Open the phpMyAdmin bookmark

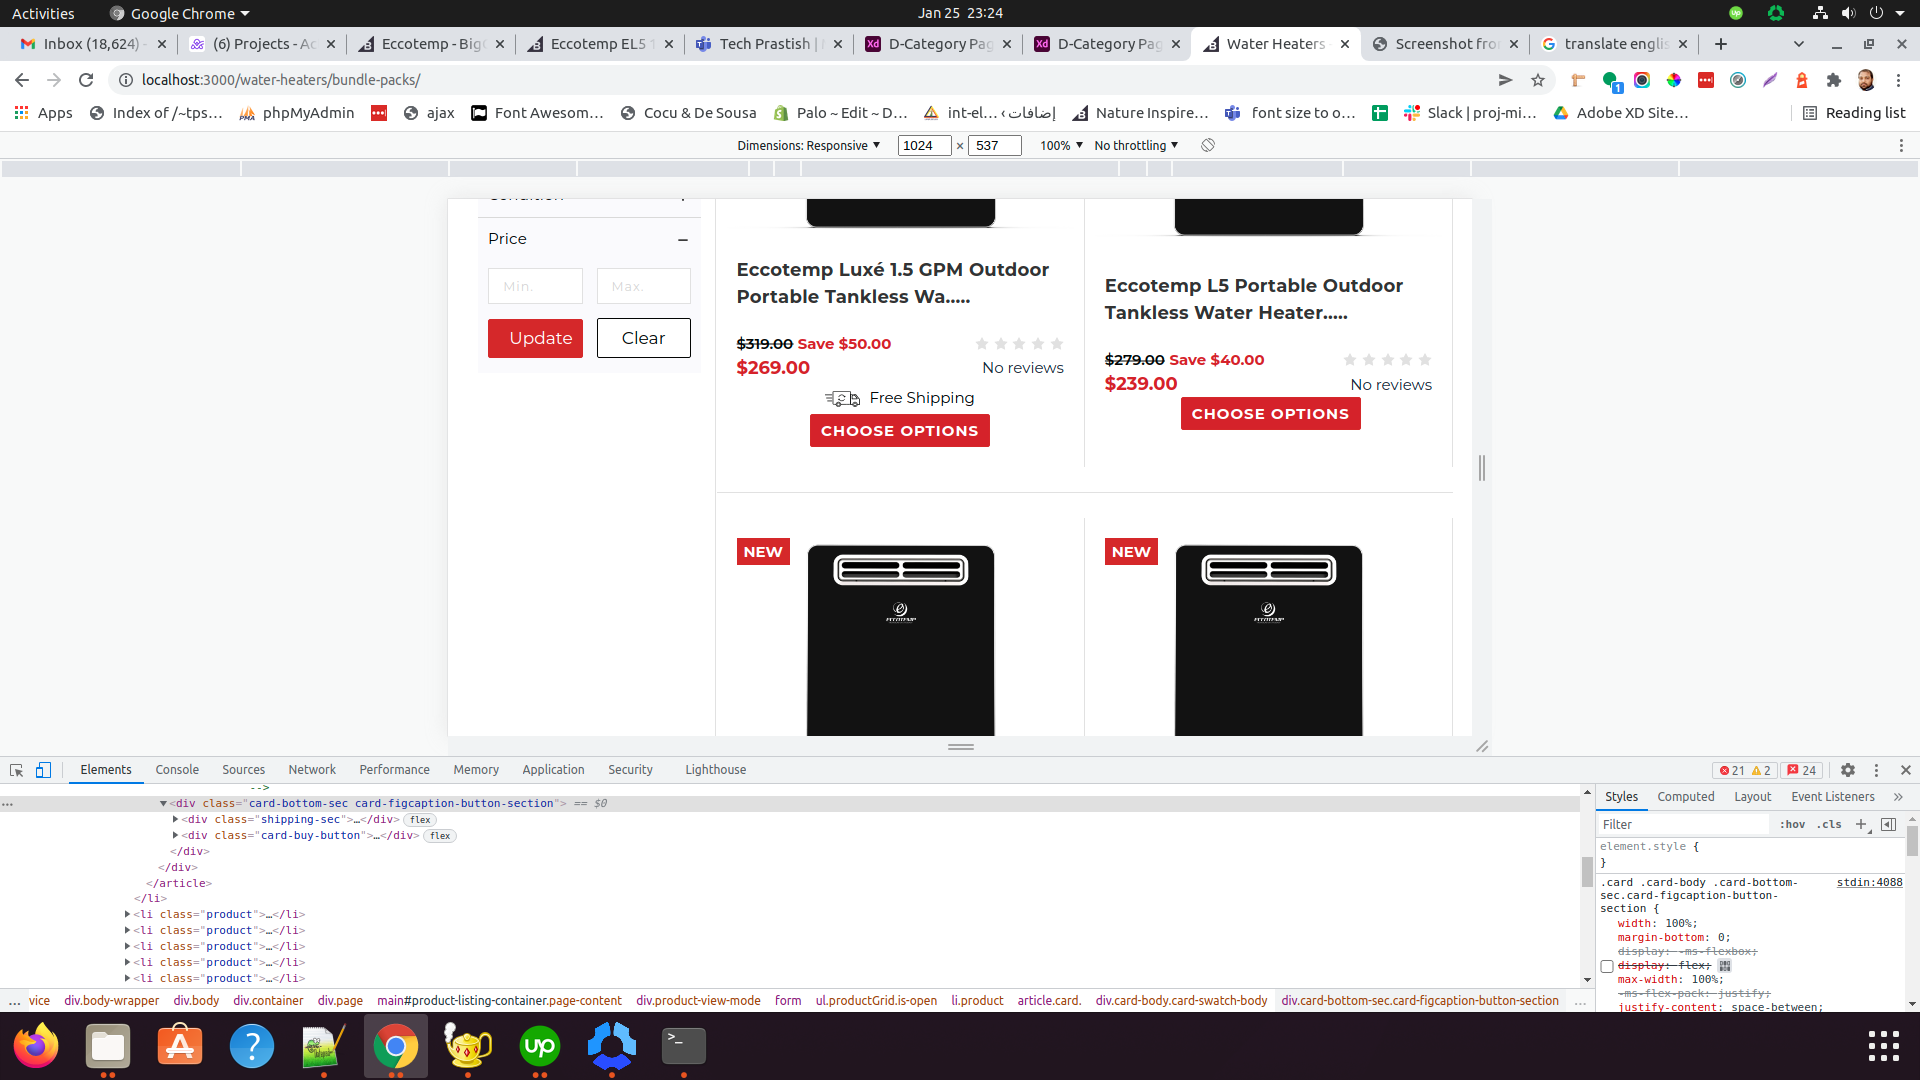[297, 113]
